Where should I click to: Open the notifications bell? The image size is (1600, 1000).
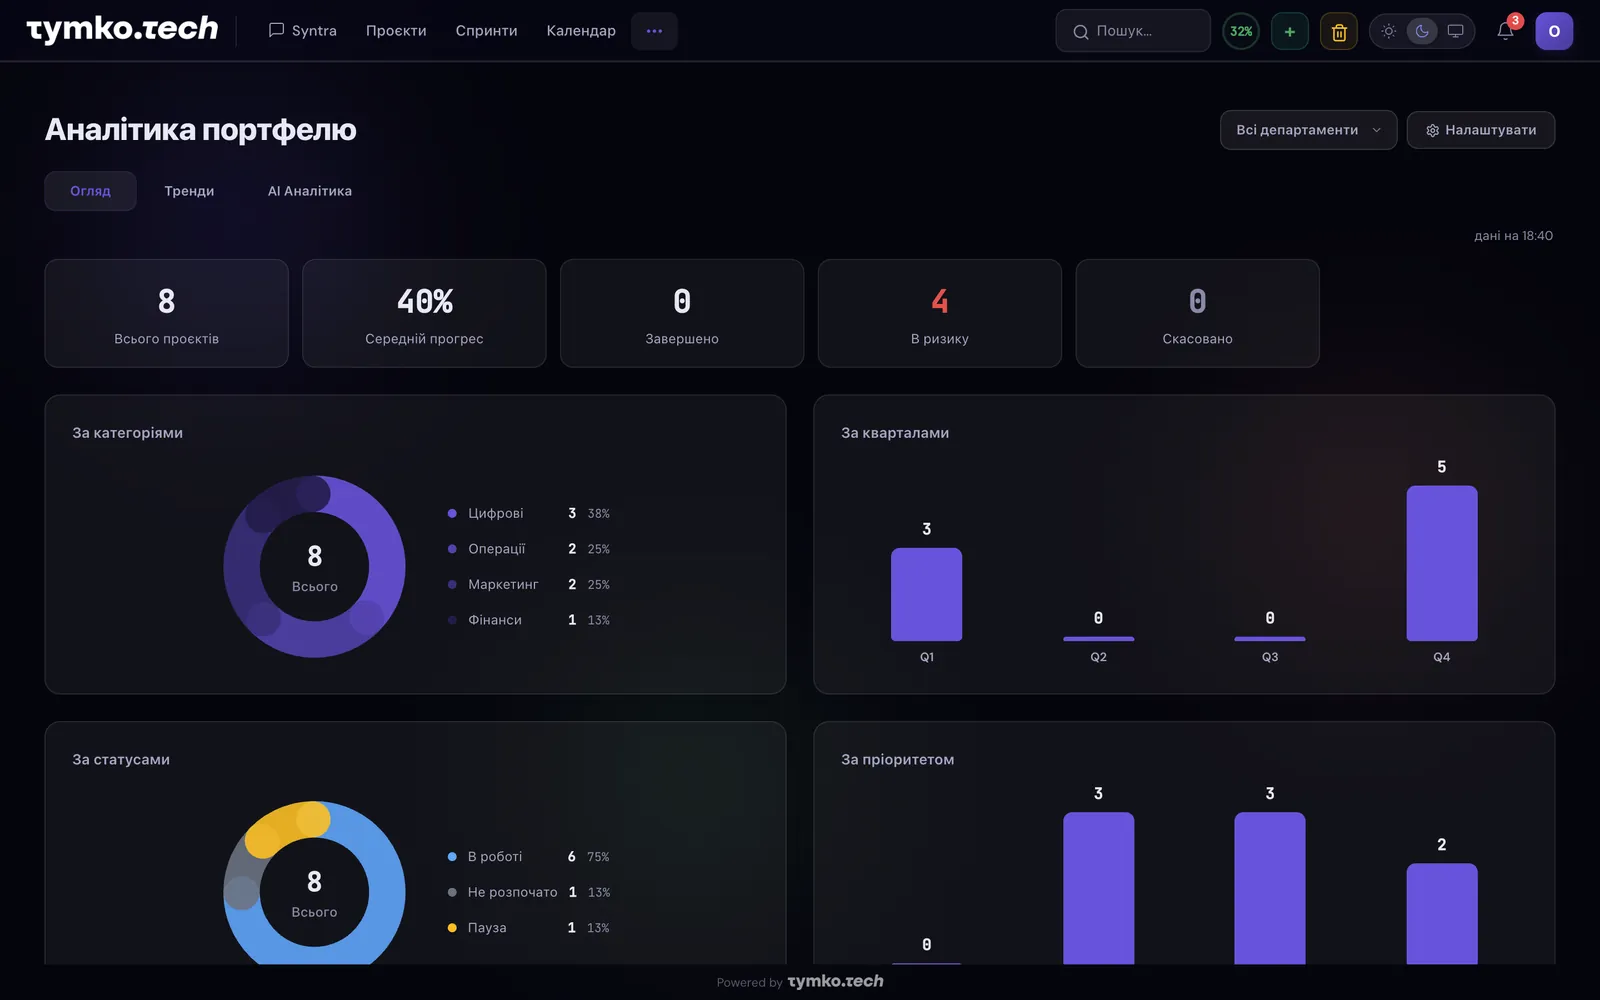click(1505, 31)
